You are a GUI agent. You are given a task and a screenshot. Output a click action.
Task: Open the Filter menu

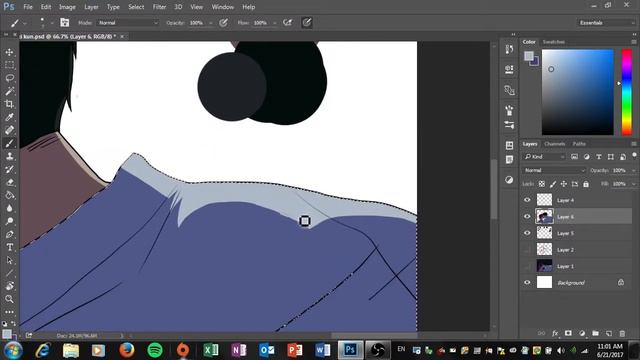point(159,7)
